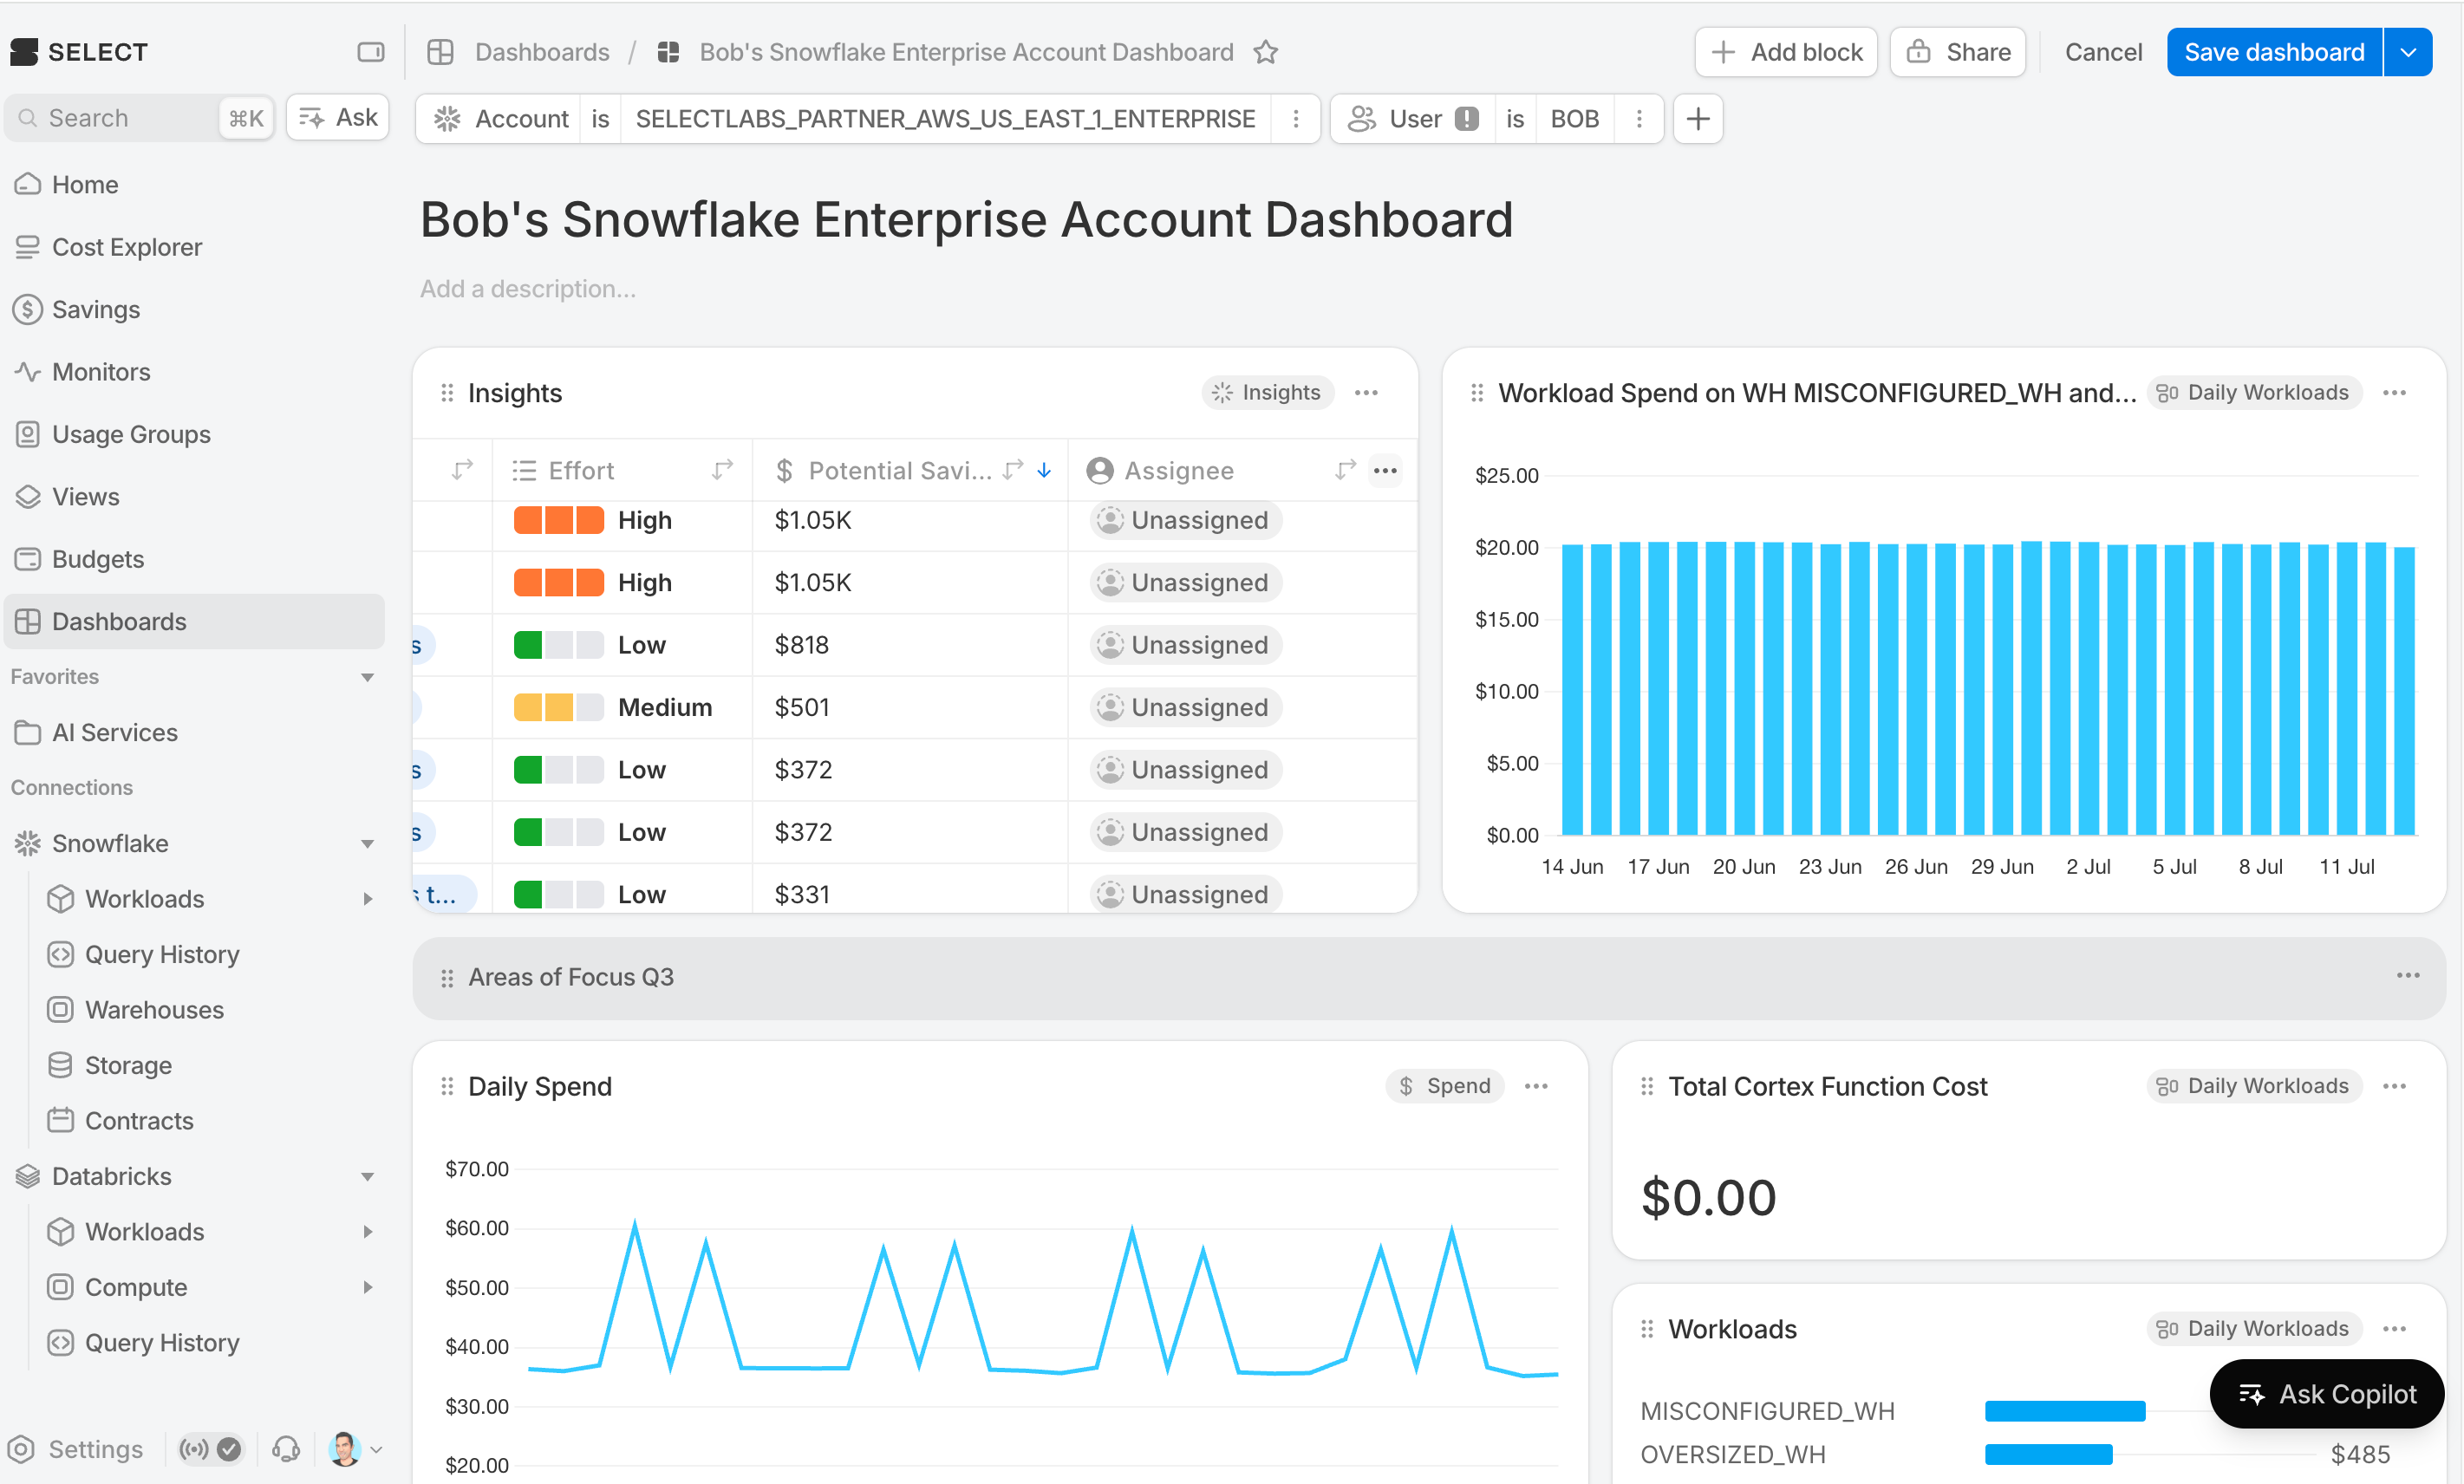The height and width of the screenshot is (1484, 2464).
Task: Open Areas of Focus Q3 options
Action: point(2408,976)
